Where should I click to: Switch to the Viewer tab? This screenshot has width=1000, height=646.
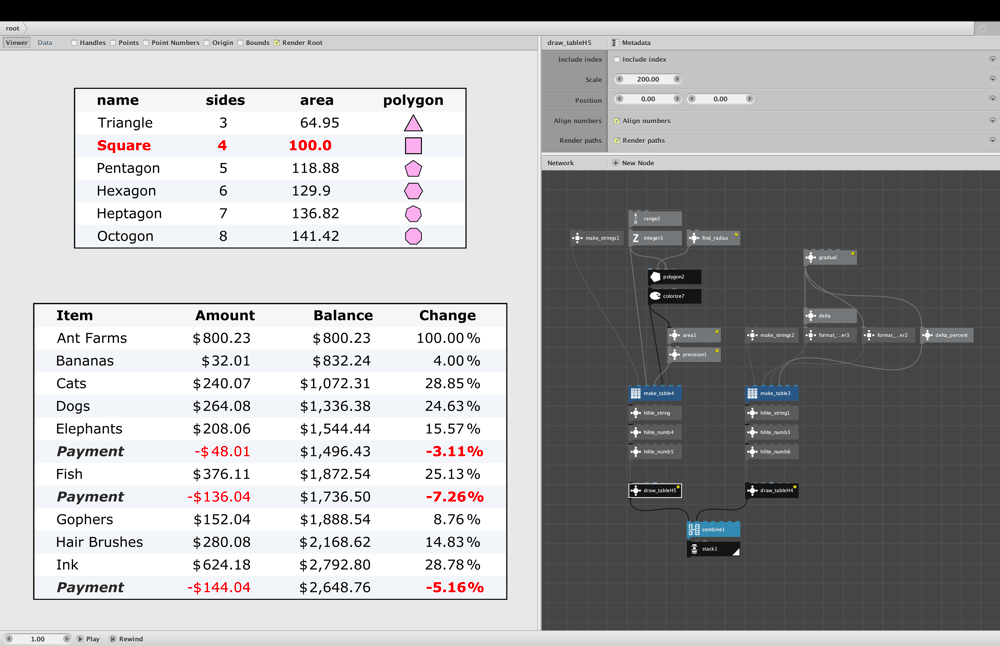click(17, 43)
